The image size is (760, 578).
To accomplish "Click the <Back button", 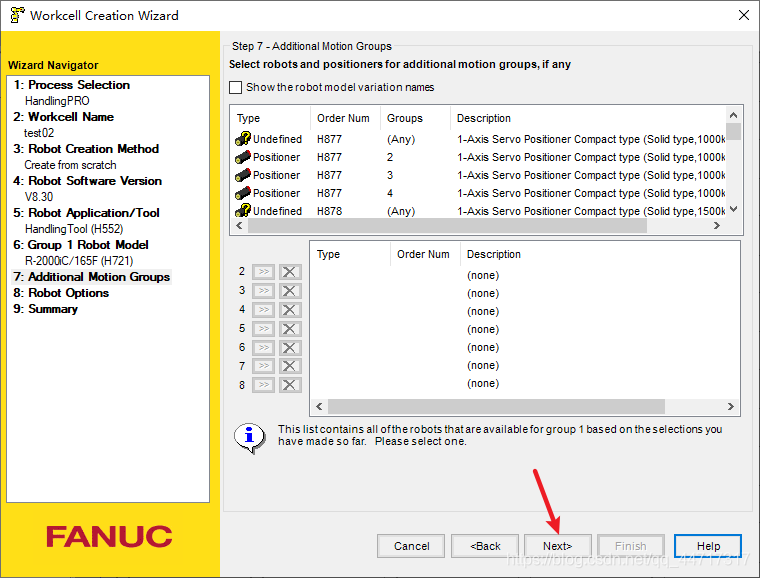I will pos(485,546).
